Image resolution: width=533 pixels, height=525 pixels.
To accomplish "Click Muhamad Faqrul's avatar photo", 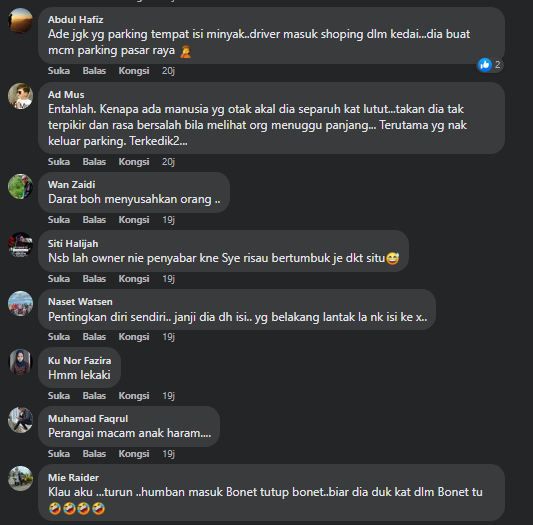I will click(20, 420).
